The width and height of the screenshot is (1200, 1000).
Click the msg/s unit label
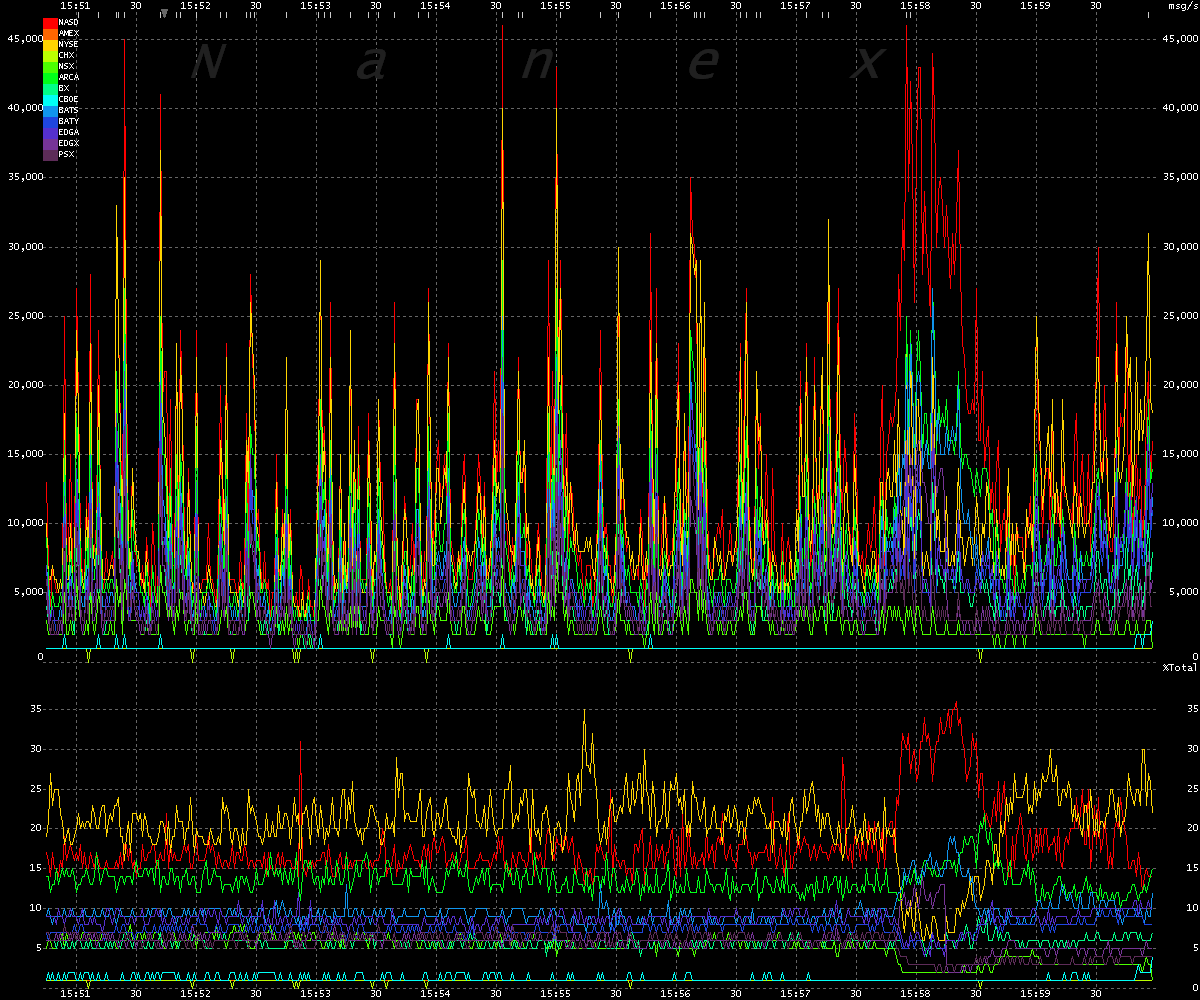click(1181, 6)
